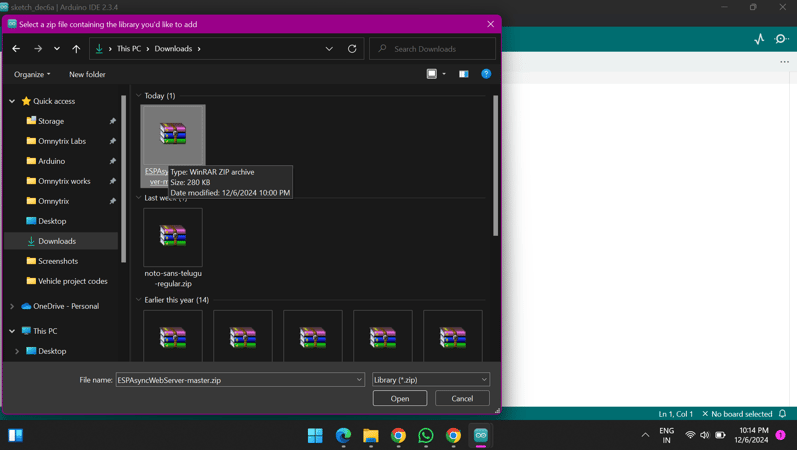Viewport: 797px width, 450px height.
Task: Click the File name input field
Action: [235, 380]
